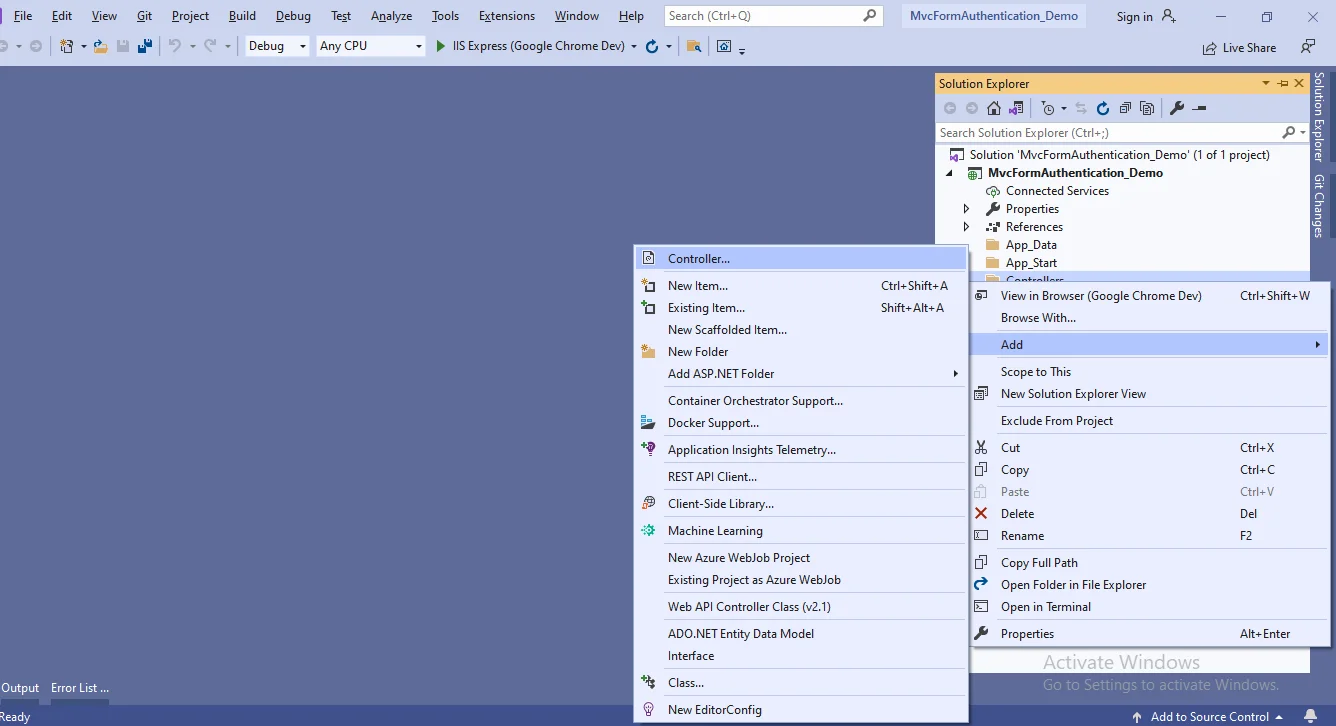Open the Extensions menu
1336x726 pixels.
click(507, 16)
